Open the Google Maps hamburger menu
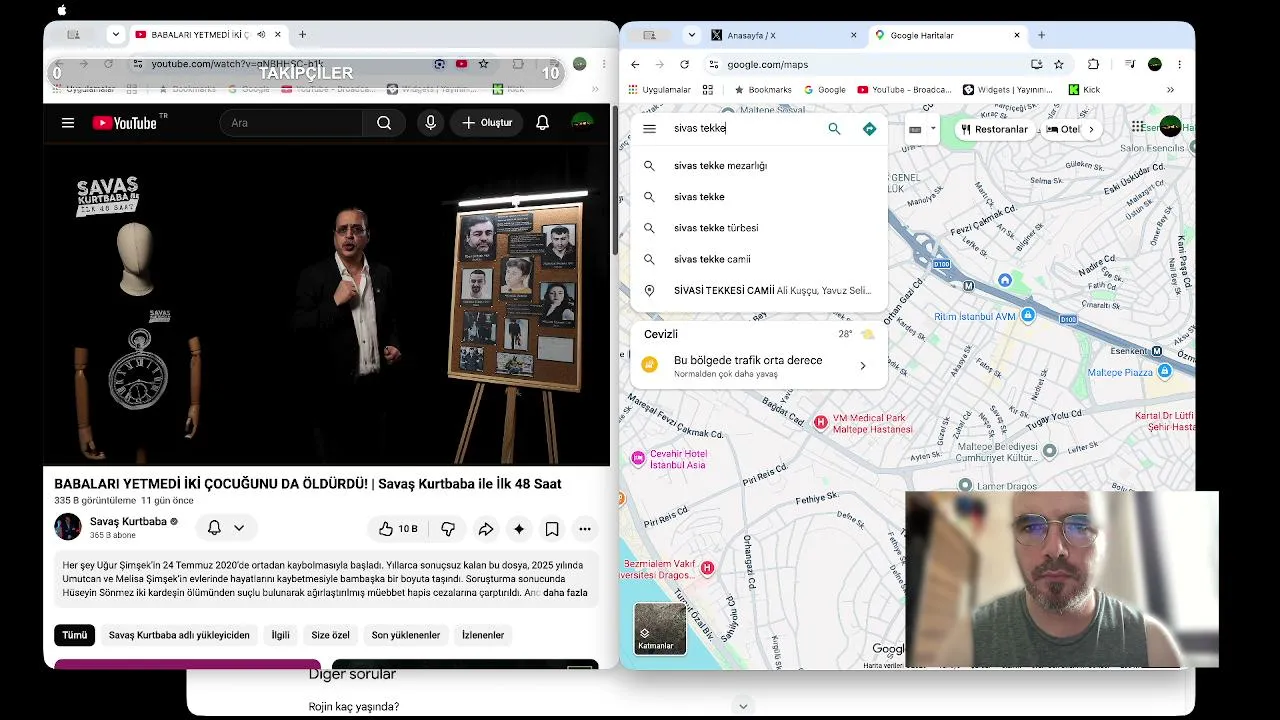The height and width of the screenshot is (720, 1280). 649,129
